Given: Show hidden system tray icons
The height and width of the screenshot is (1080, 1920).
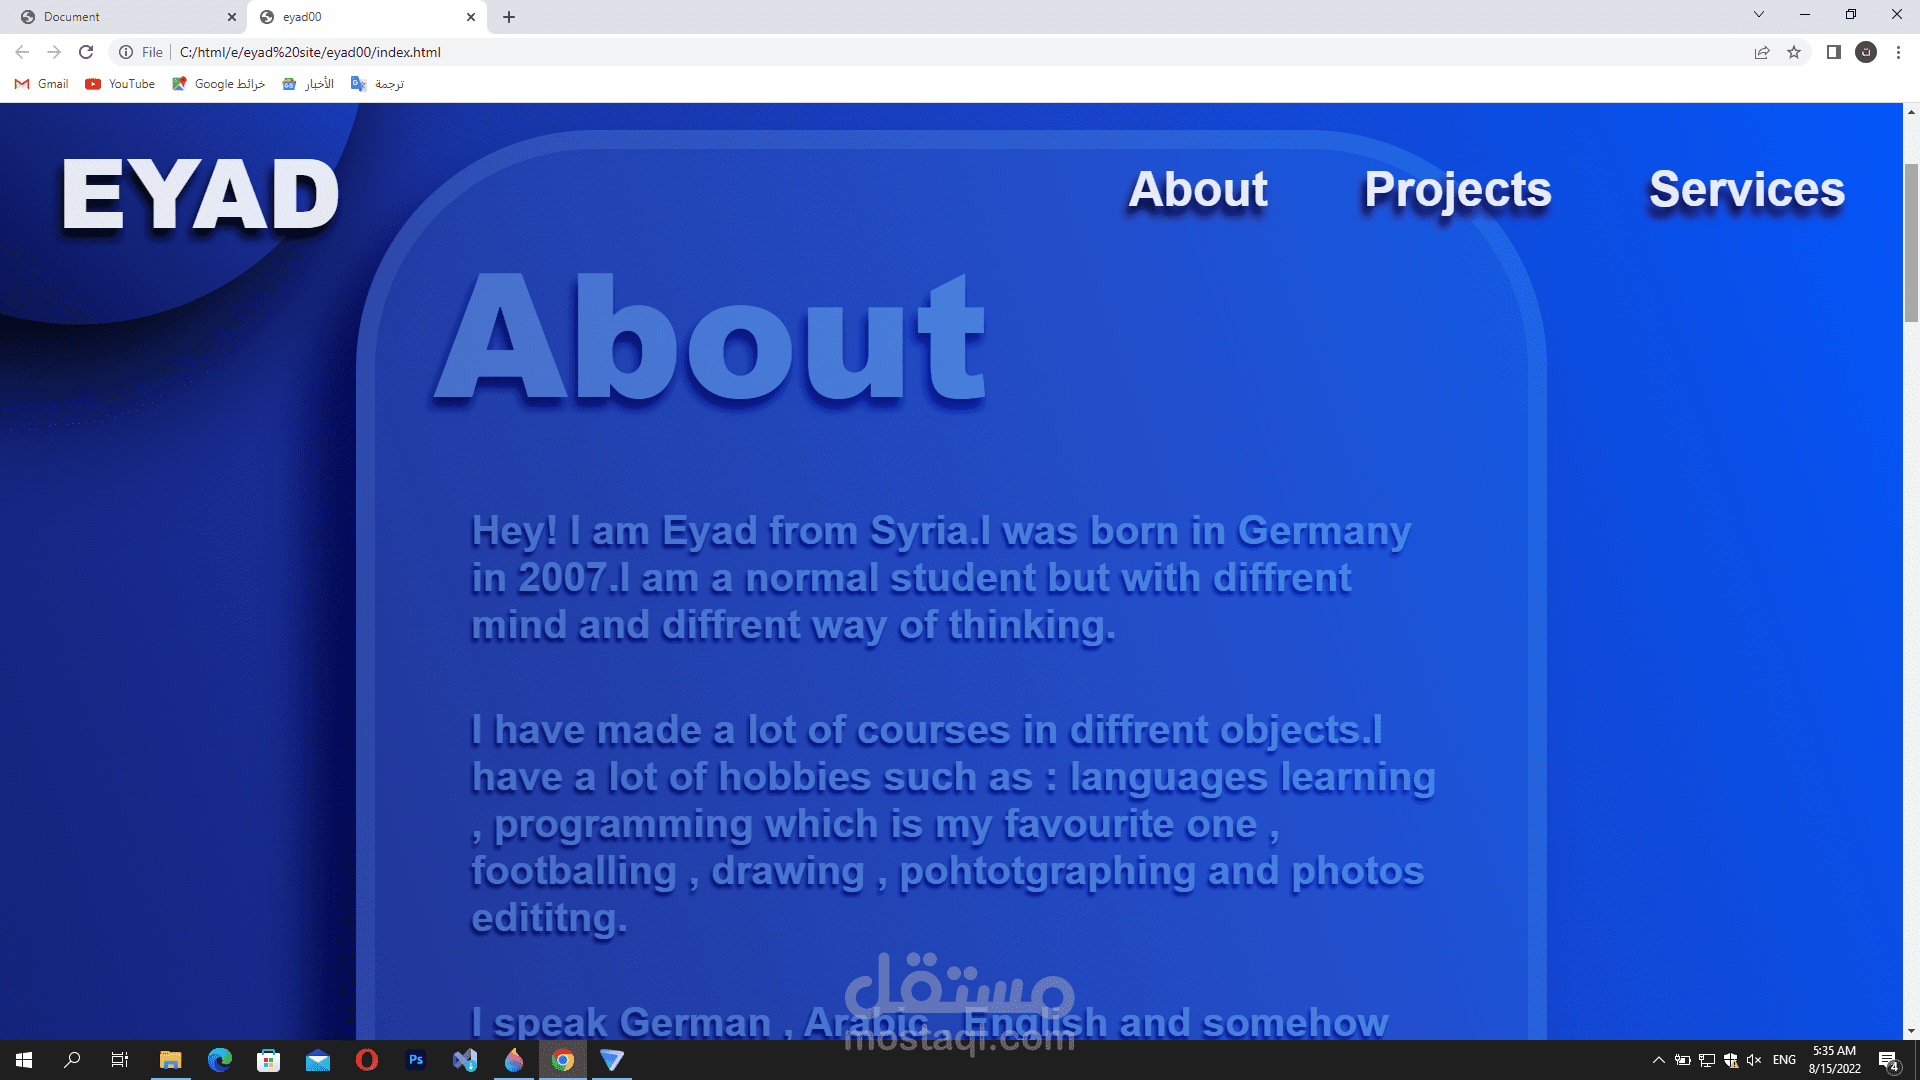Looking at the screenshot, I should (1658, 1060).
